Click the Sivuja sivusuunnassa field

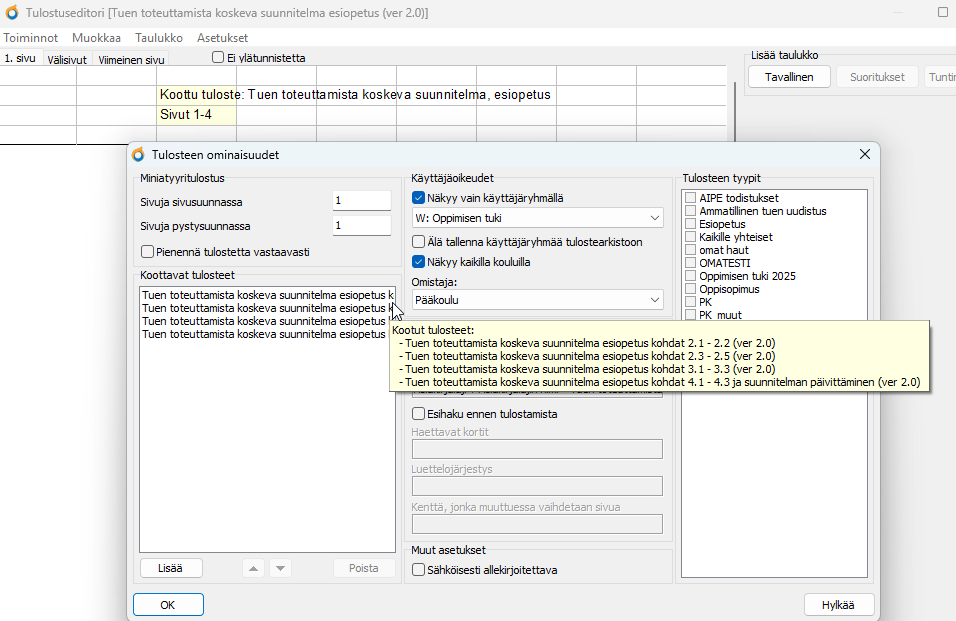362,201
